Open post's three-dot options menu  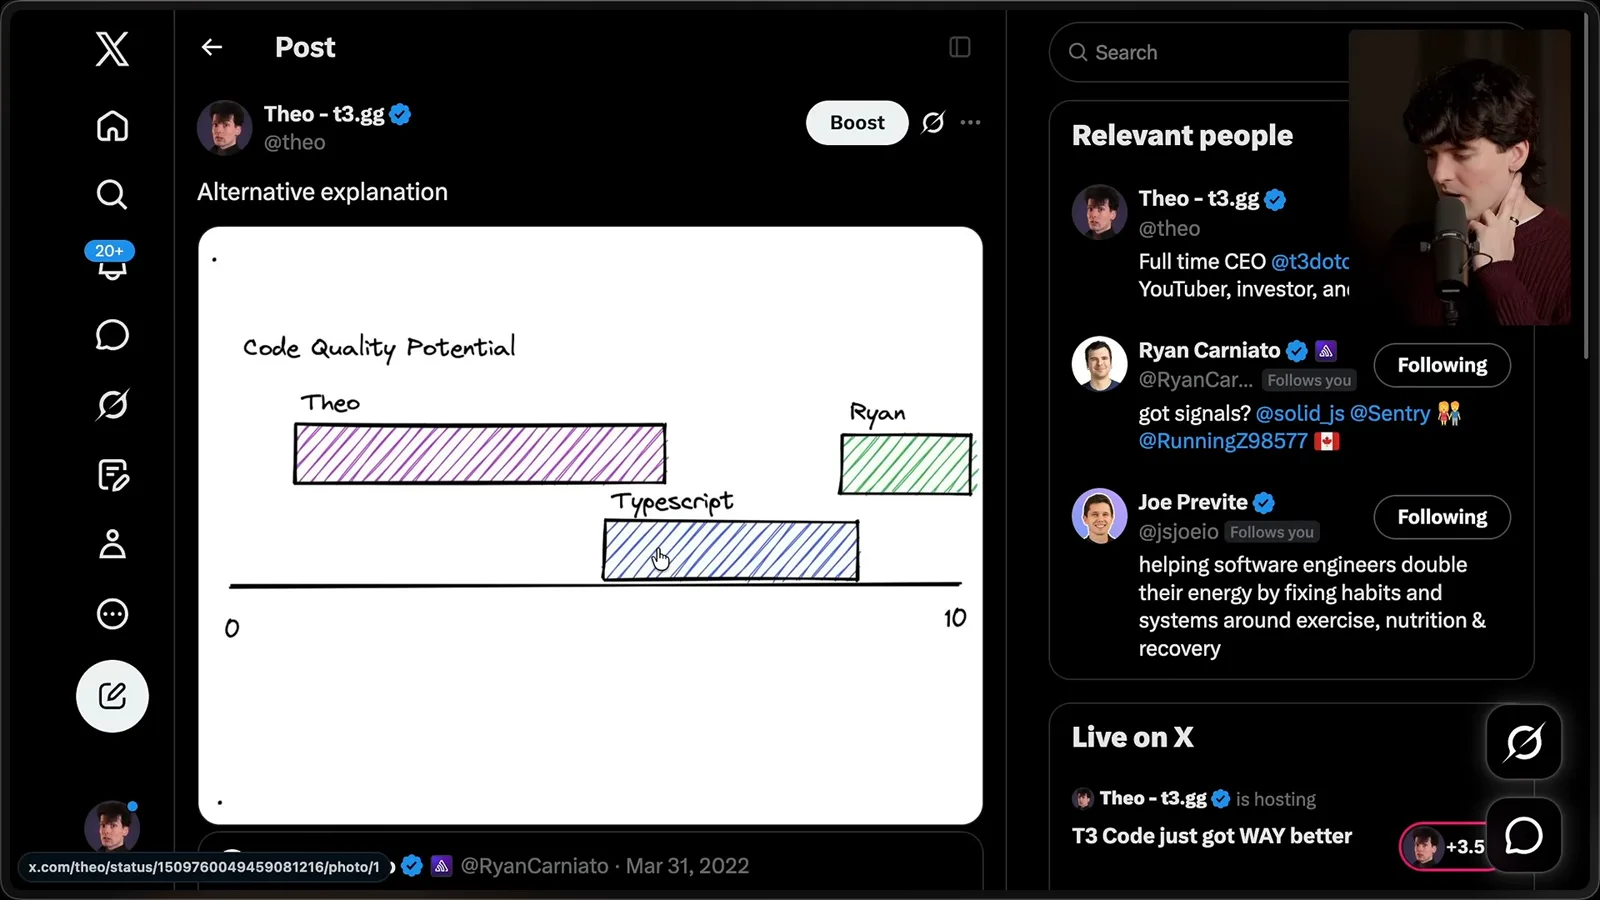[x=970, y=123]
